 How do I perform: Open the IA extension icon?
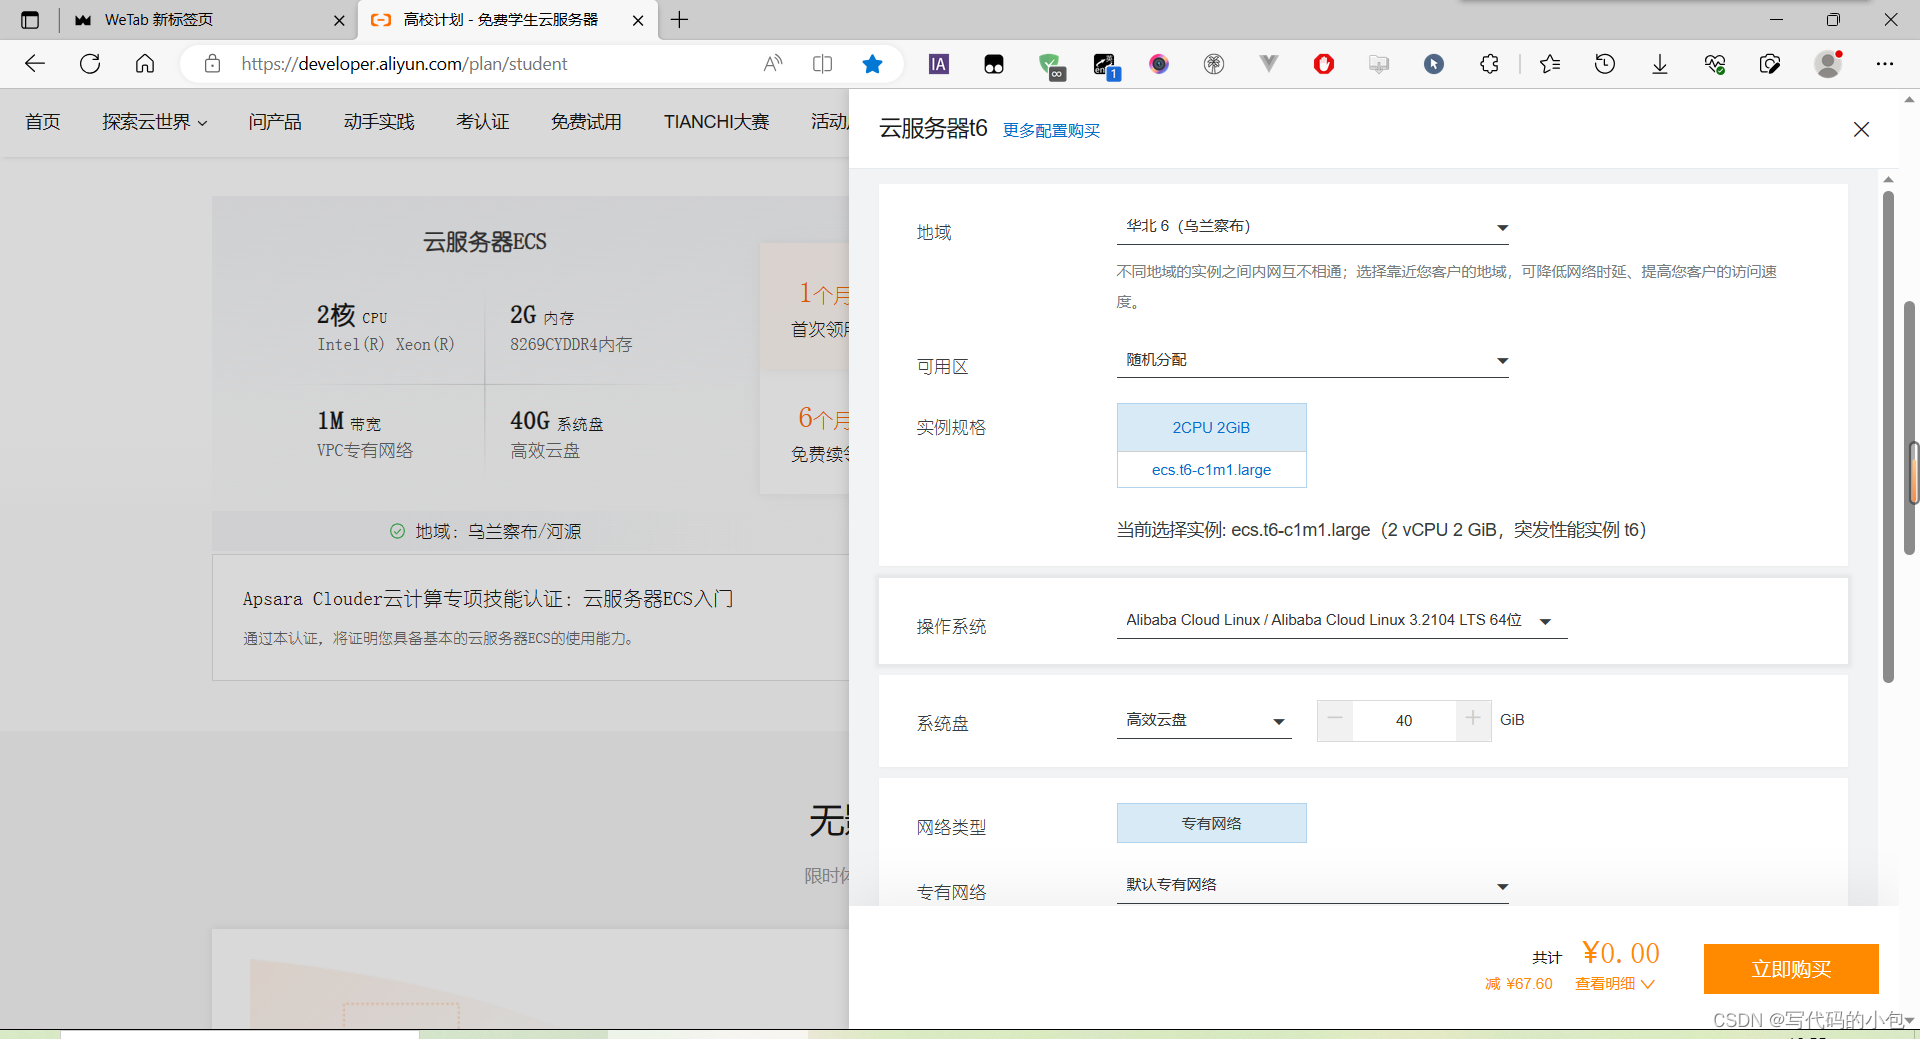939,64
